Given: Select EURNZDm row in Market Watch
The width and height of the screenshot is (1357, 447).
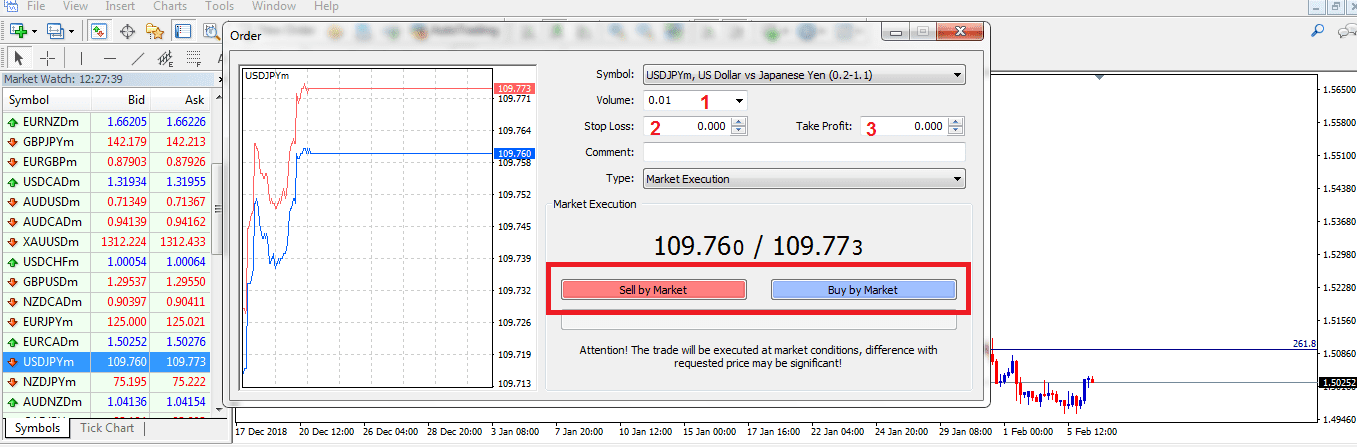Looking at the screenshot, I should coord(107,121).
